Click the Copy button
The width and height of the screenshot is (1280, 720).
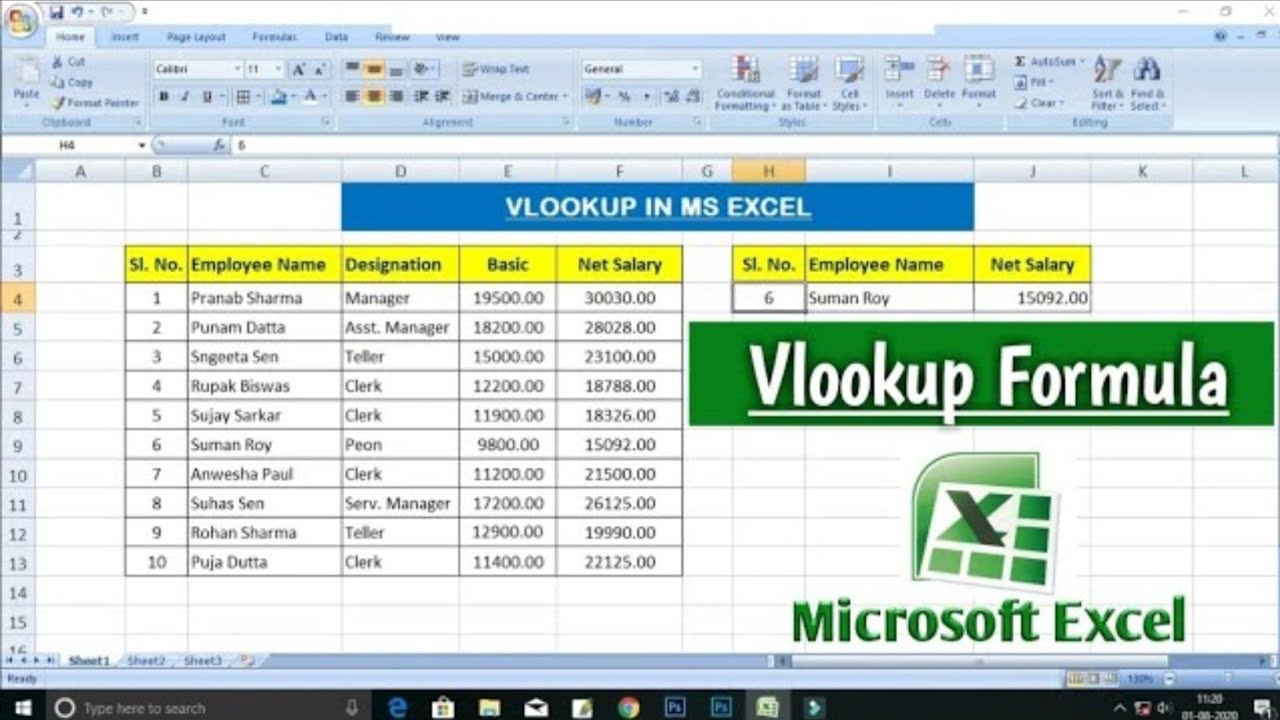(x=72, y=83)
